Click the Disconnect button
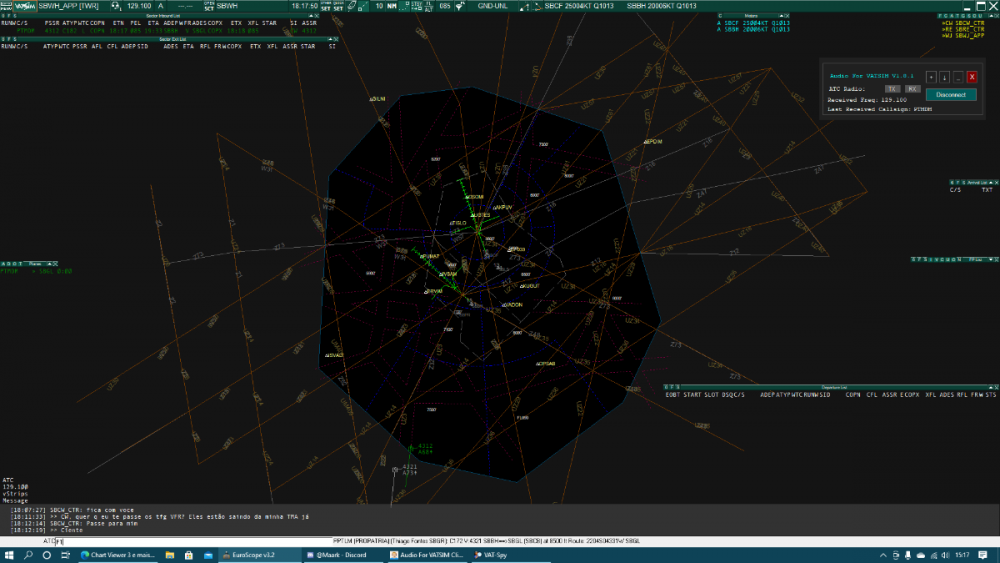 coord(951,94)
